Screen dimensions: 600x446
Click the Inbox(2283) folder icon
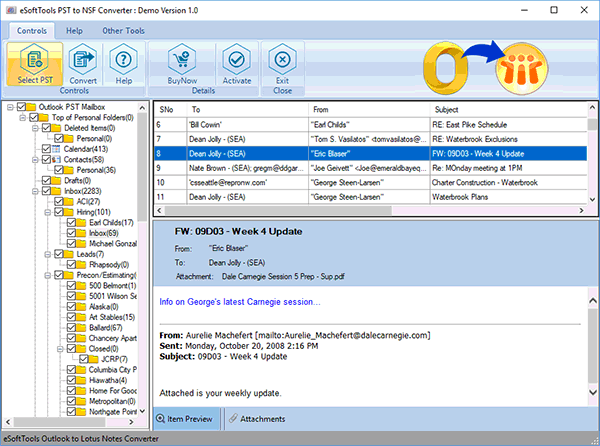56,191
